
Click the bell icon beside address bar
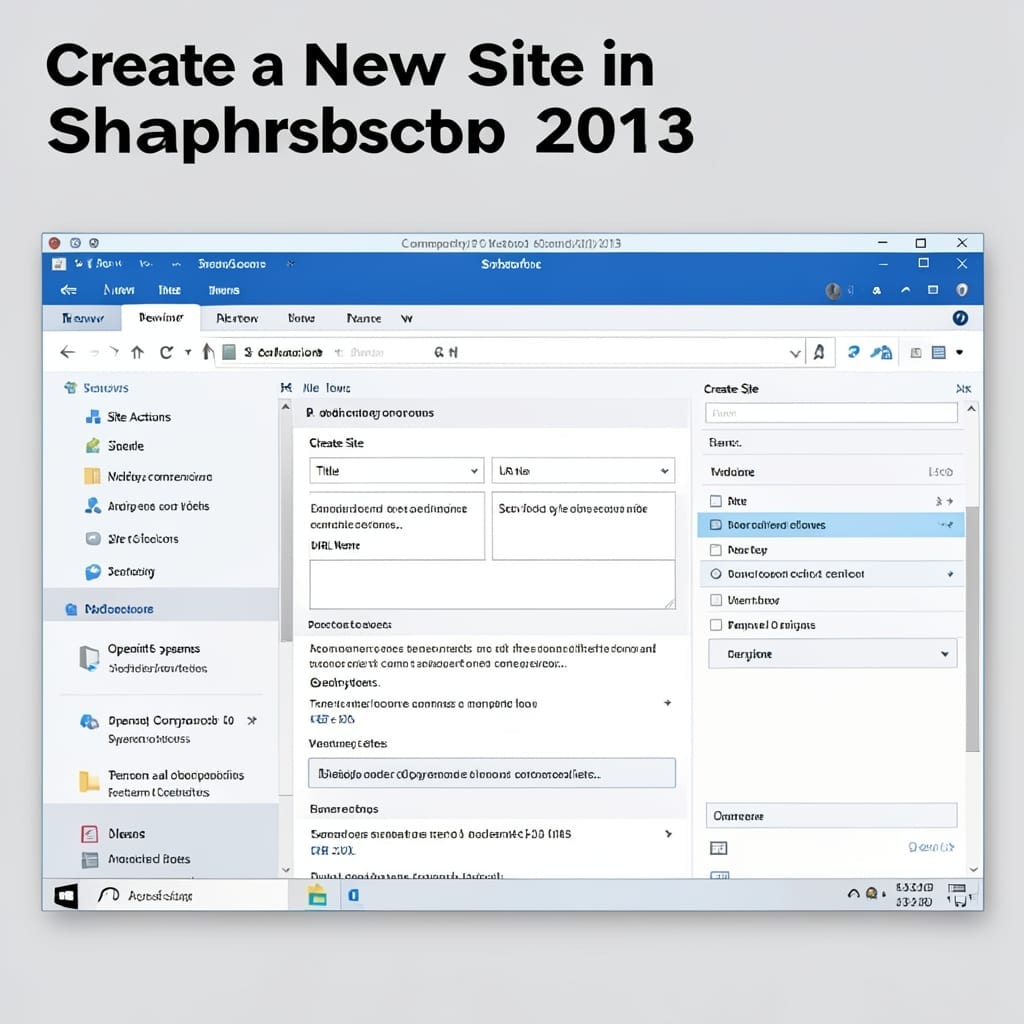tap(819, 353)
